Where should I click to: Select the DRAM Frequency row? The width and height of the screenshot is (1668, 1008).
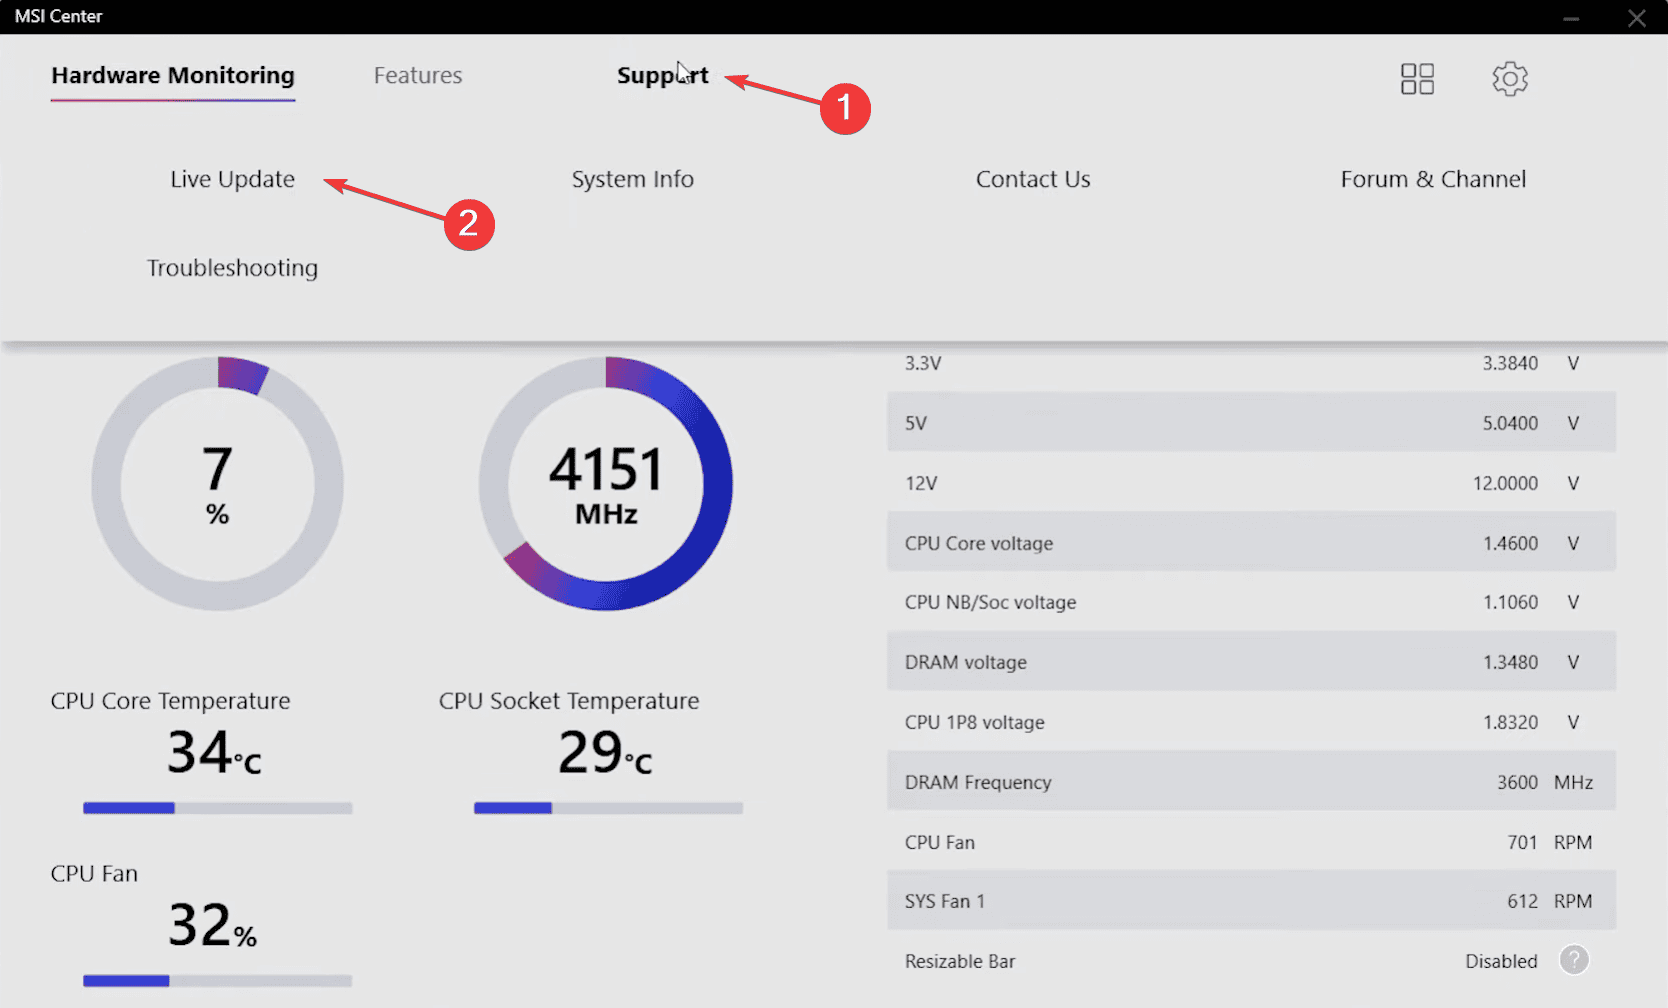1251,781
